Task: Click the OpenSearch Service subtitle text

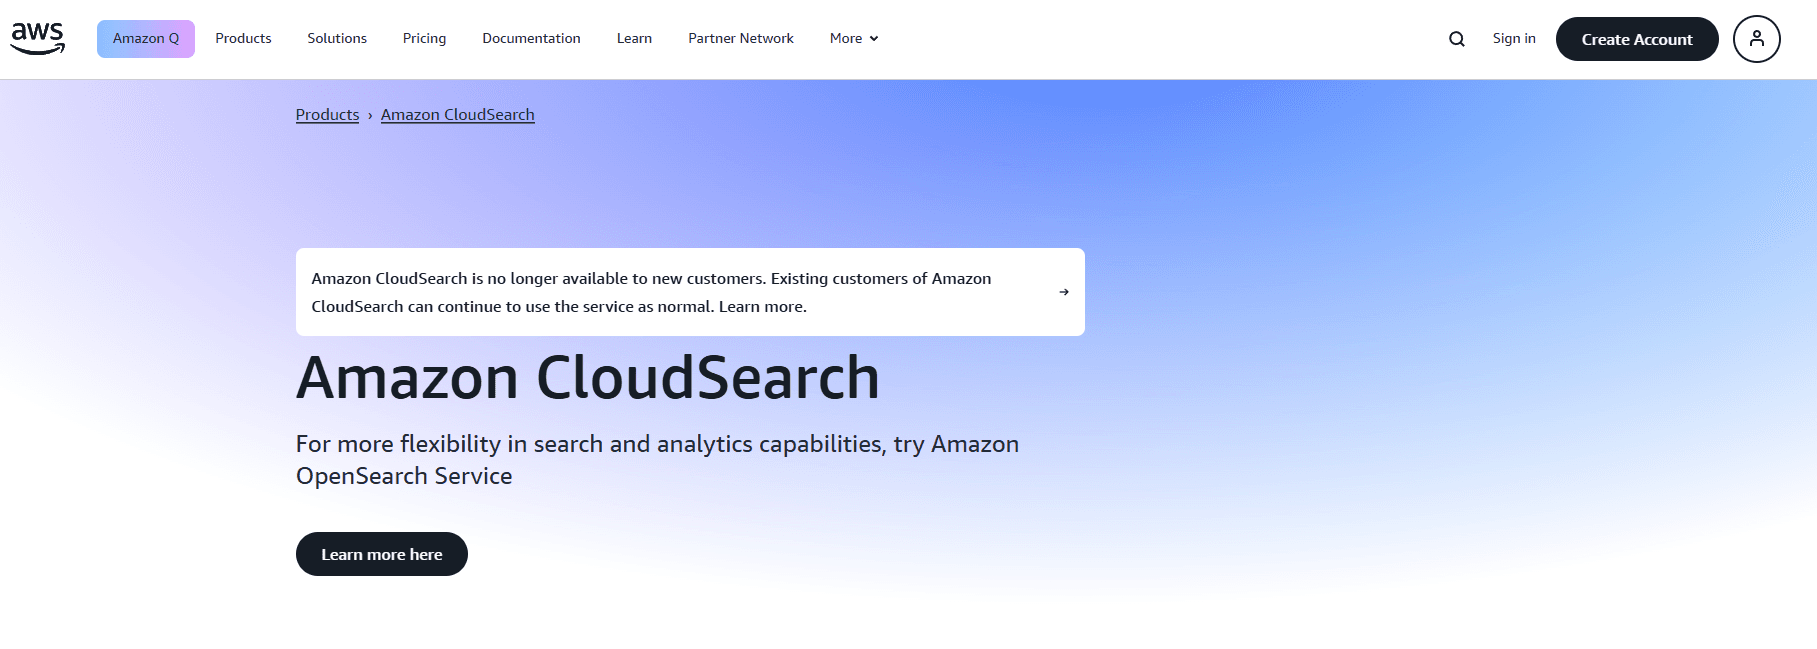Action: tap(657, 460)
